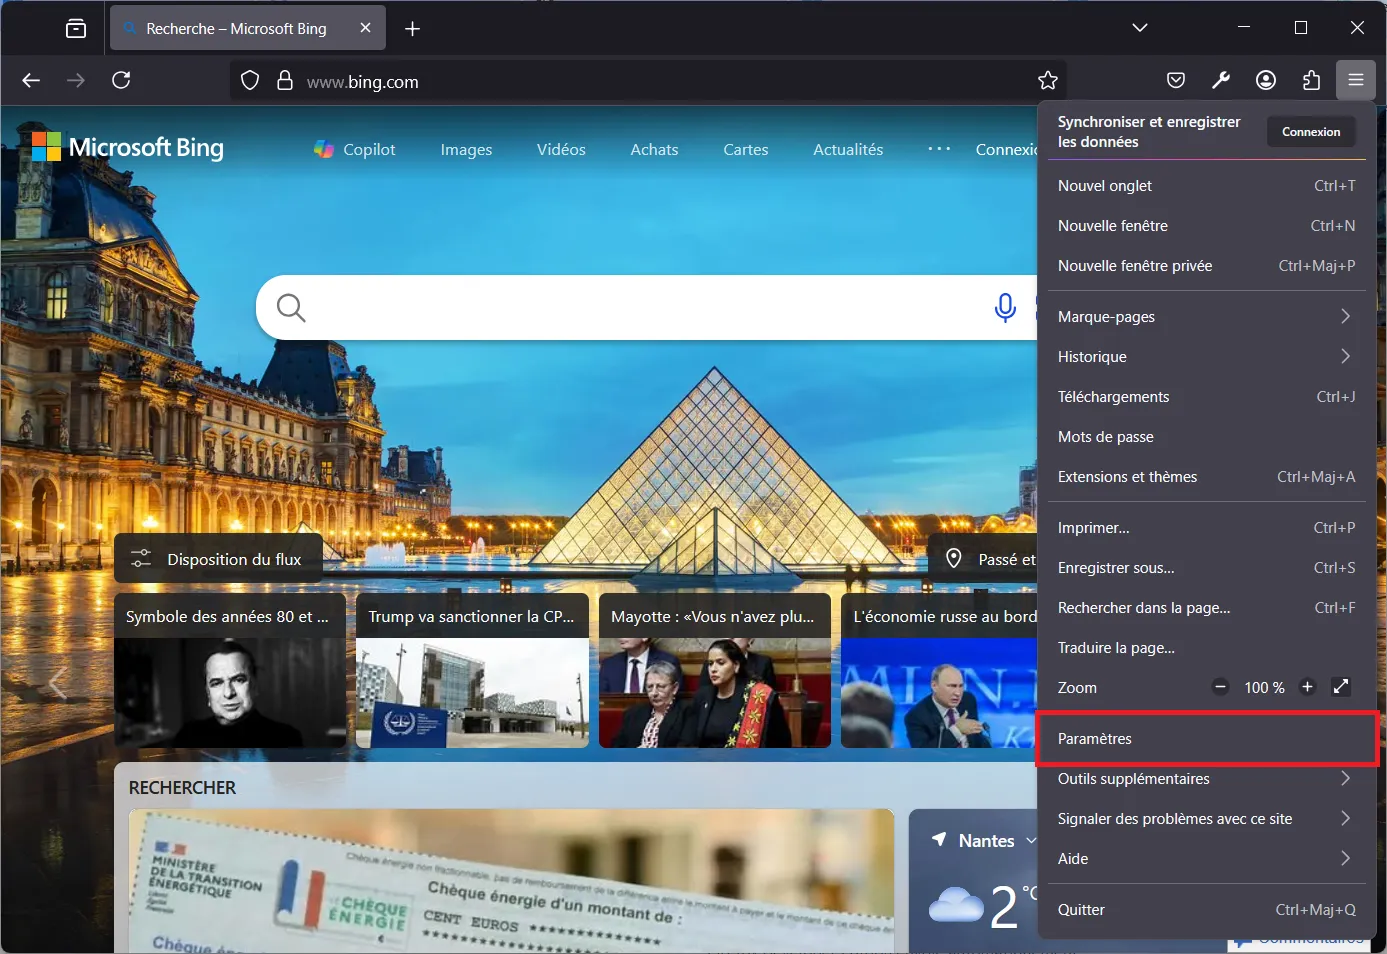Click the search magnifier icon
Image resolution: width=1387 pixels, height=954 pixels.
(291, 308)
